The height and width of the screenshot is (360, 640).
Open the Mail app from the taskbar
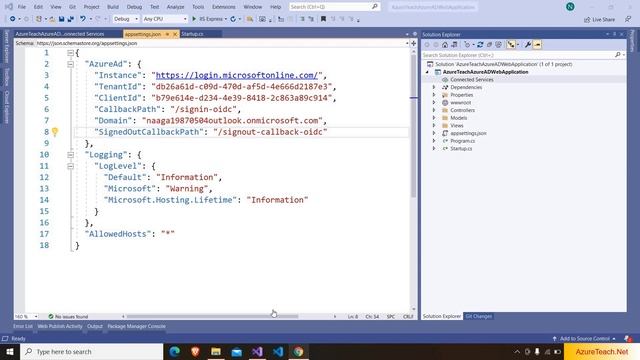point(236,351)
